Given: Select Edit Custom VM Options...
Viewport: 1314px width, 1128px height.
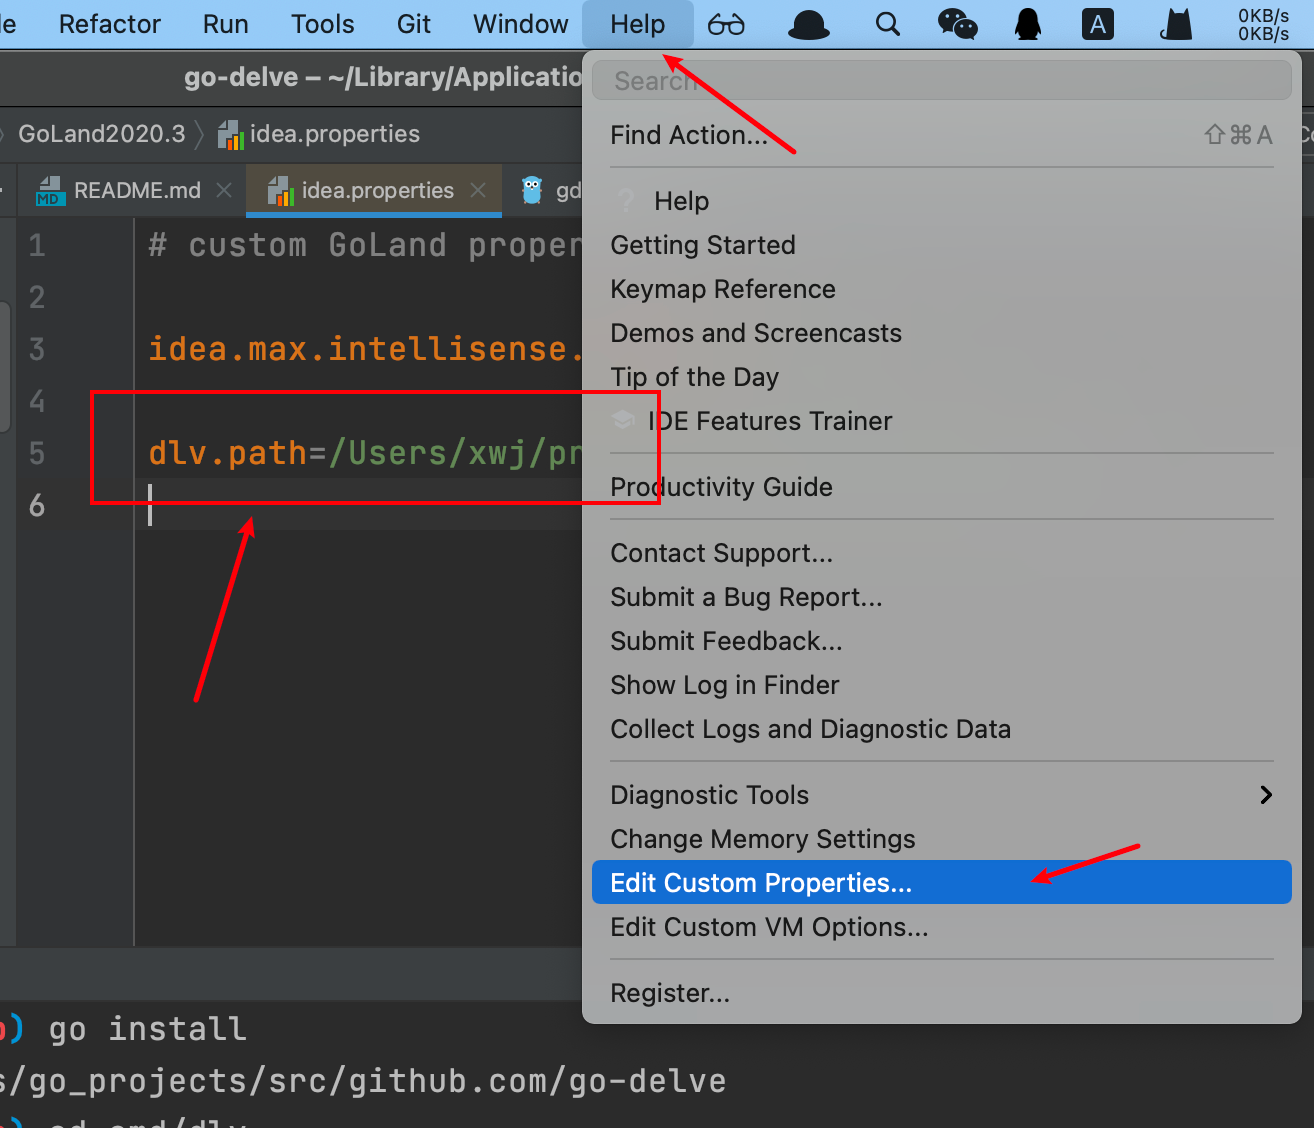Looking at the screenshot, I should [941, 926].
